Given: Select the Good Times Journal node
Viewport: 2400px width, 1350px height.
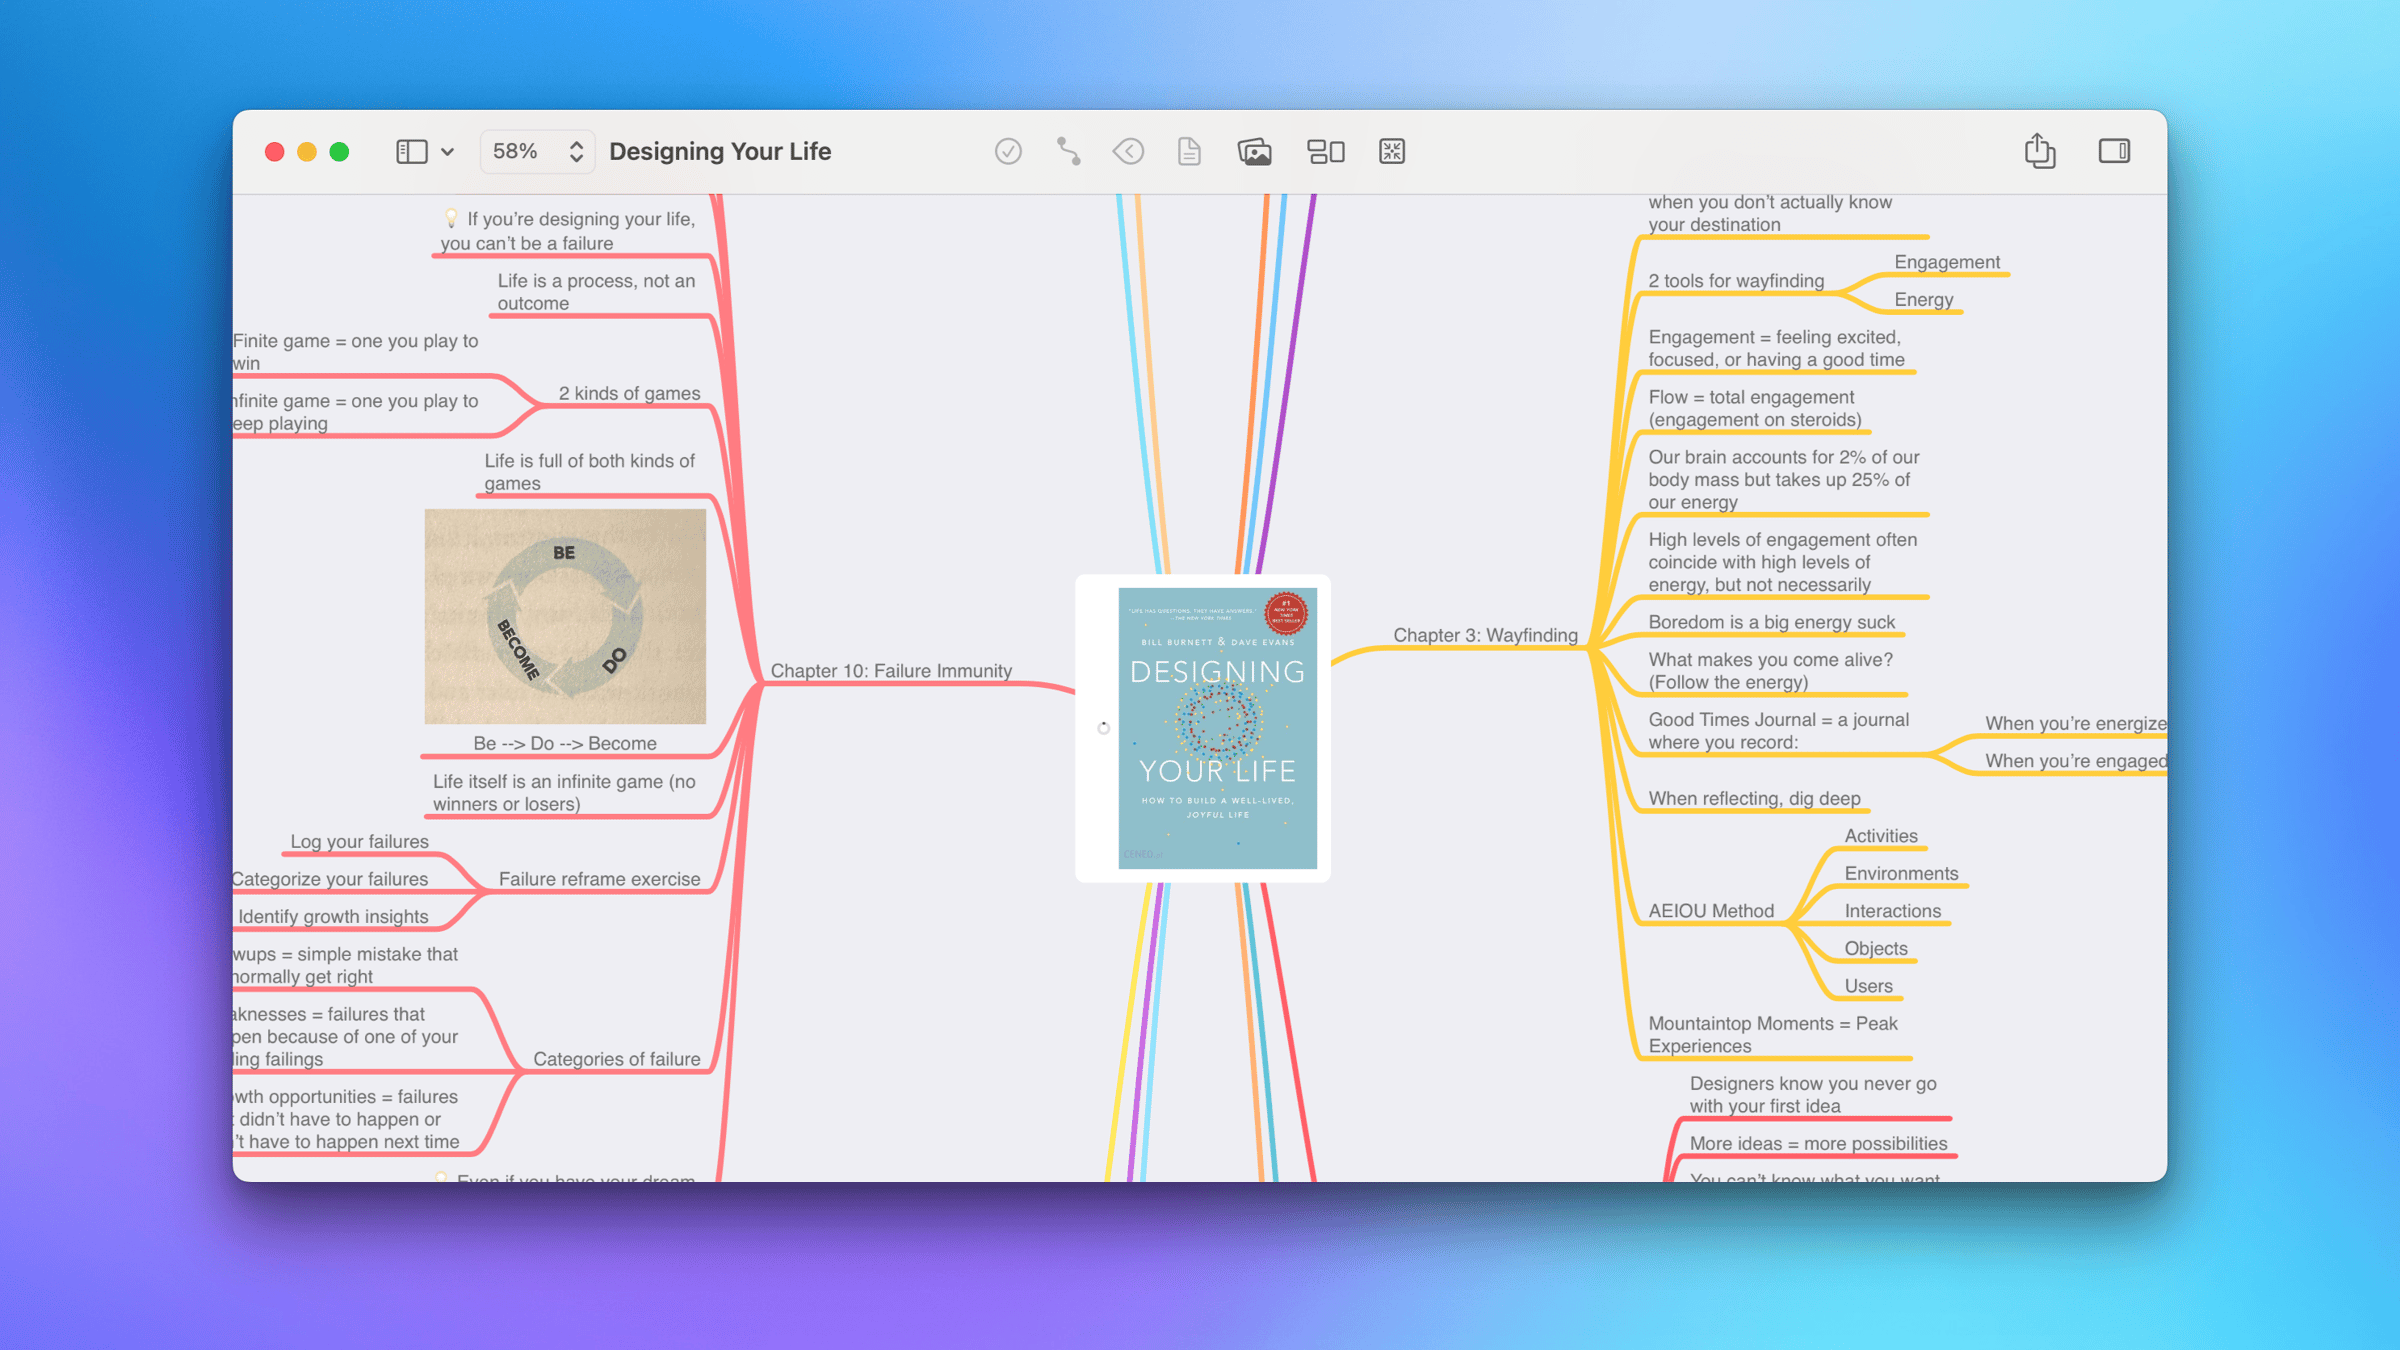Looking at the screenshot, I should click(x=1778, y=731).
